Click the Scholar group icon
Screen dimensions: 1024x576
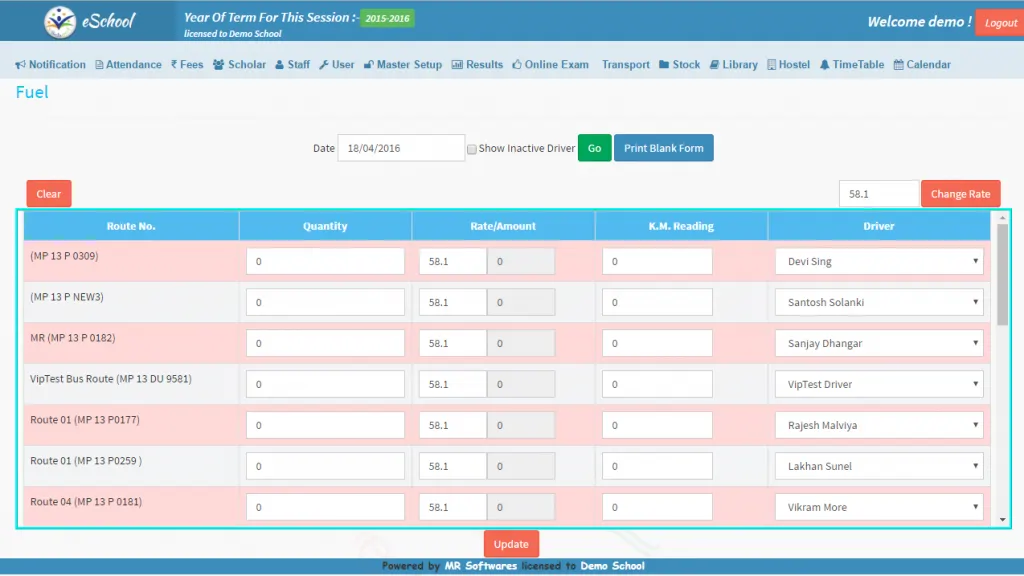tap(218, 65)
